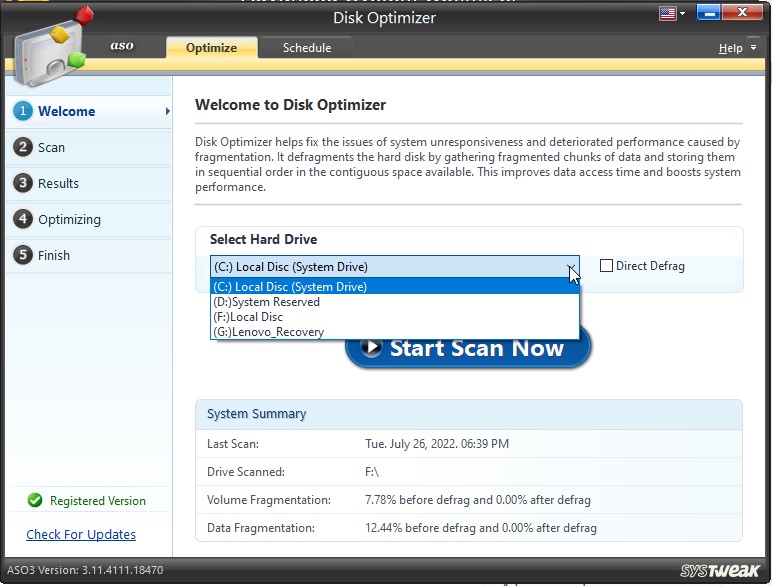This screenshot has width=772, height=586.
Task: Minimize the Disk Optimizer window
Action: pyautogui.click(x=709, y=12)
